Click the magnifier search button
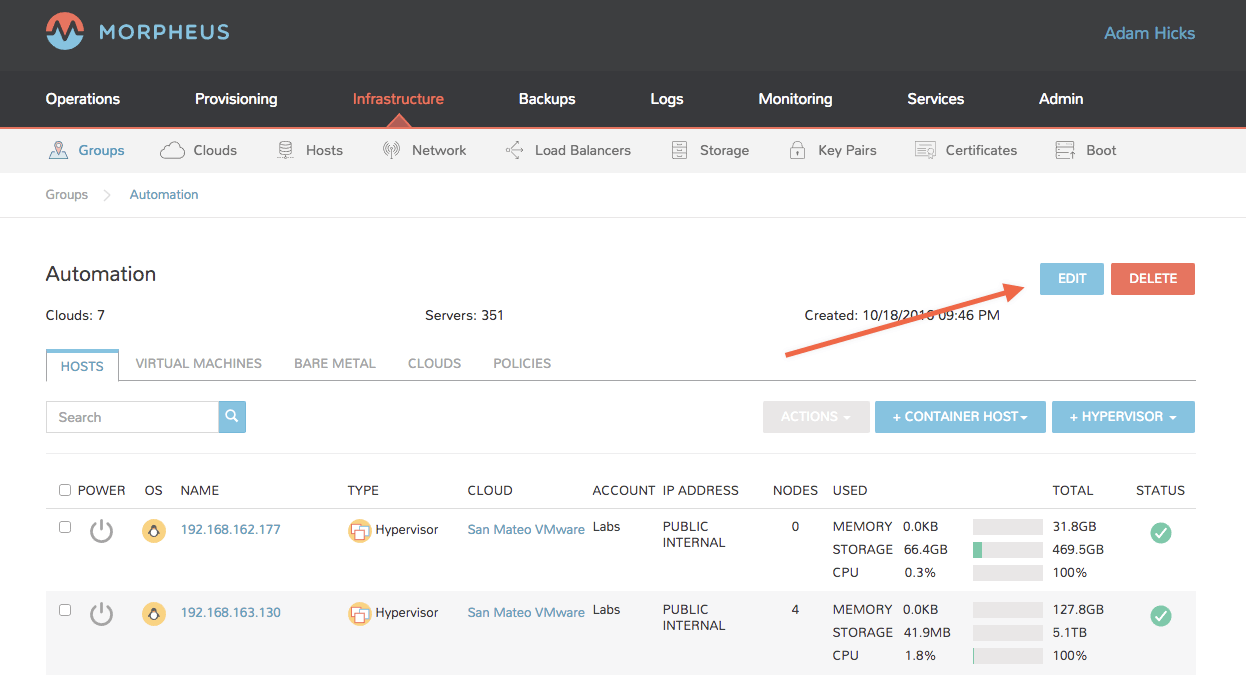The image size is (1246, 679). click(x=232, y=417)
